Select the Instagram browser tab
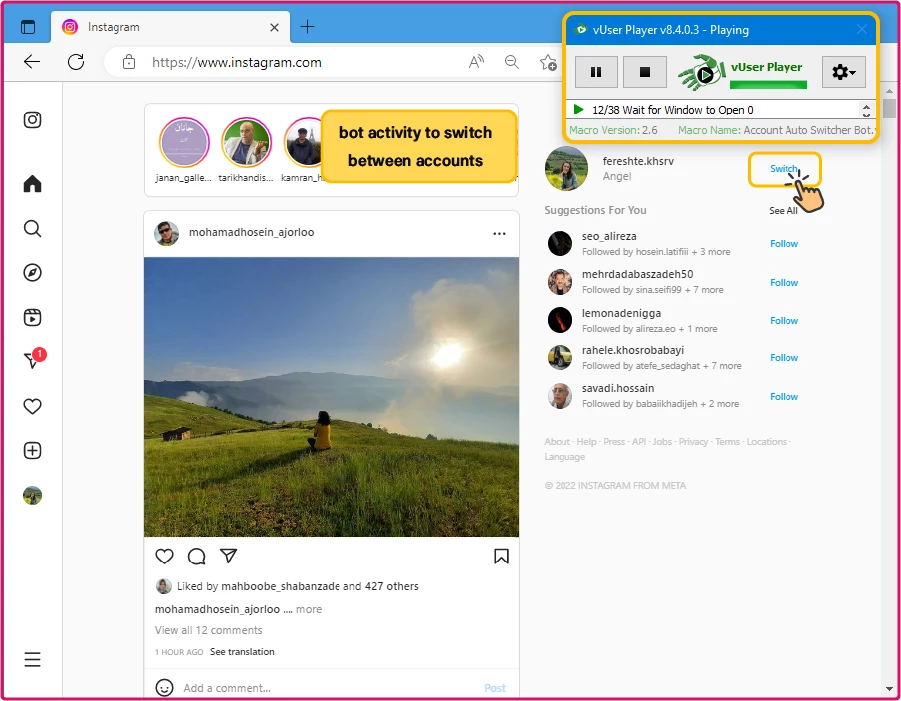This screenshot has width=901, height=701. pos(170,27)
